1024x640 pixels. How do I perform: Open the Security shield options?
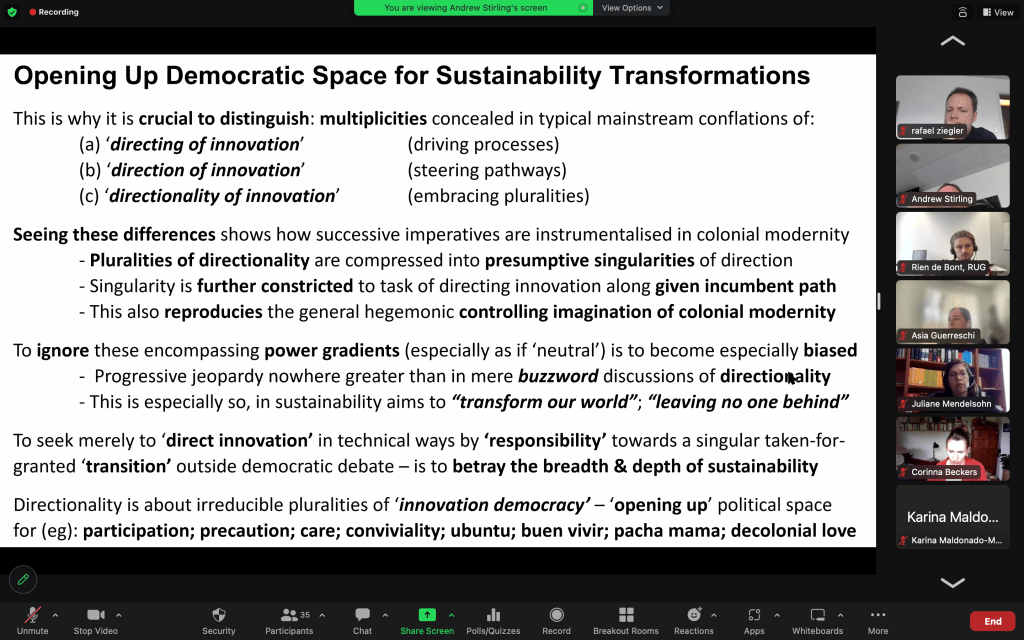219,620
